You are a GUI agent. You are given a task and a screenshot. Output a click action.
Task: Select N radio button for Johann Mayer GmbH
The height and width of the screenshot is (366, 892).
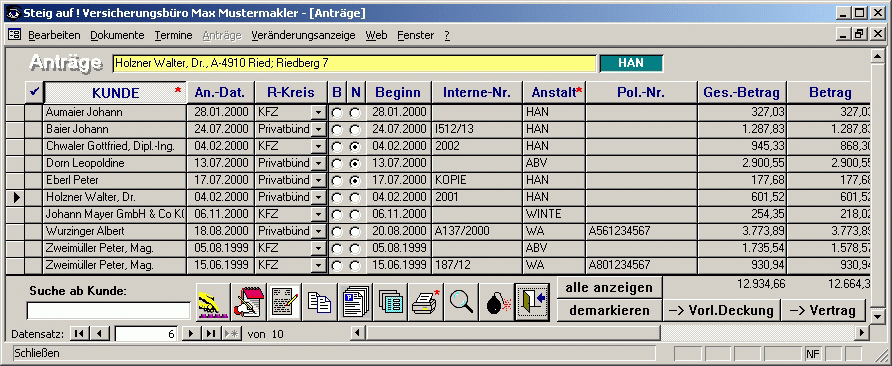click(x=355, y=216)
